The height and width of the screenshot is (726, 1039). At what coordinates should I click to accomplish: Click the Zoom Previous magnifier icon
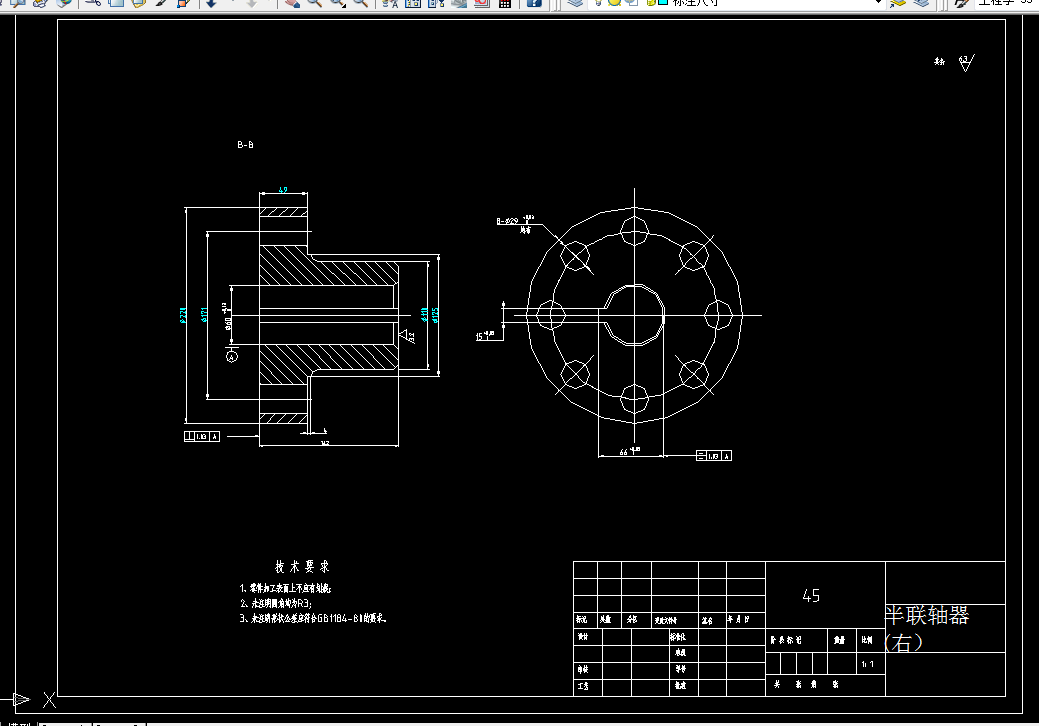click(x=360, y=3)
